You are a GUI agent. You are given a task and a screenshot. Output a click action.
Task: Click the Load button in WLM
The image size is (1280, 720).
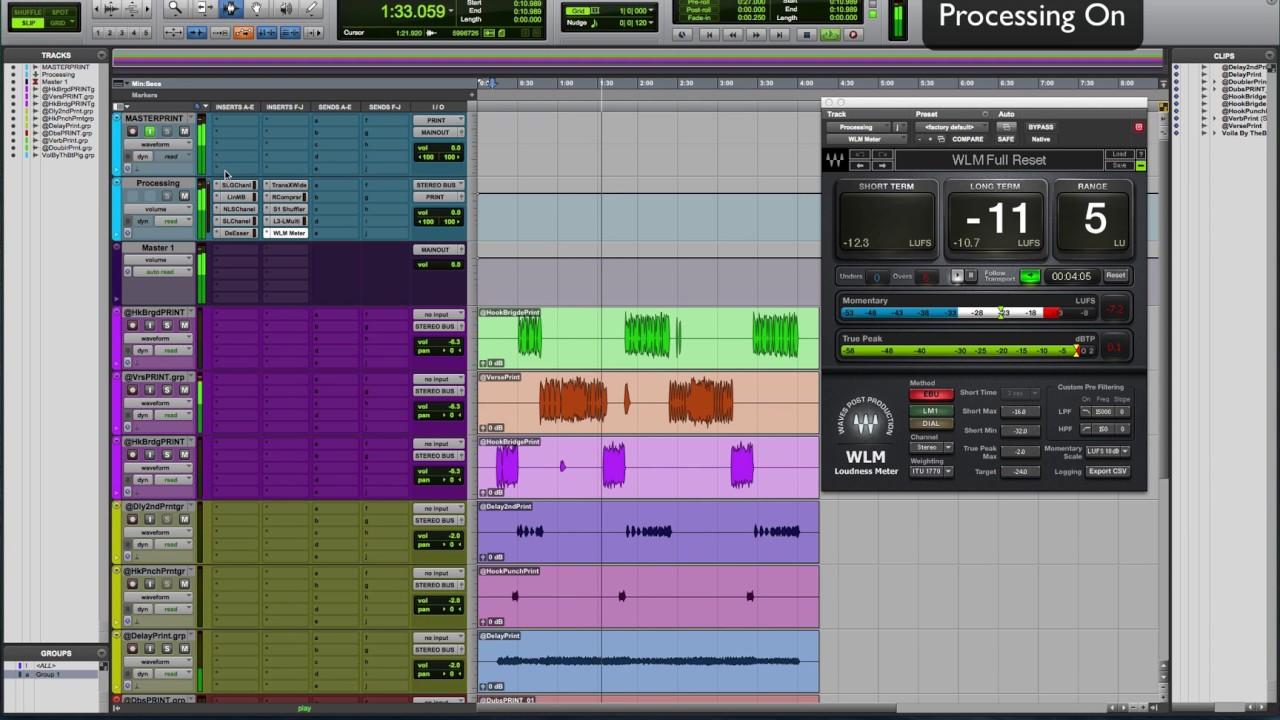(x=1119, y=155)
